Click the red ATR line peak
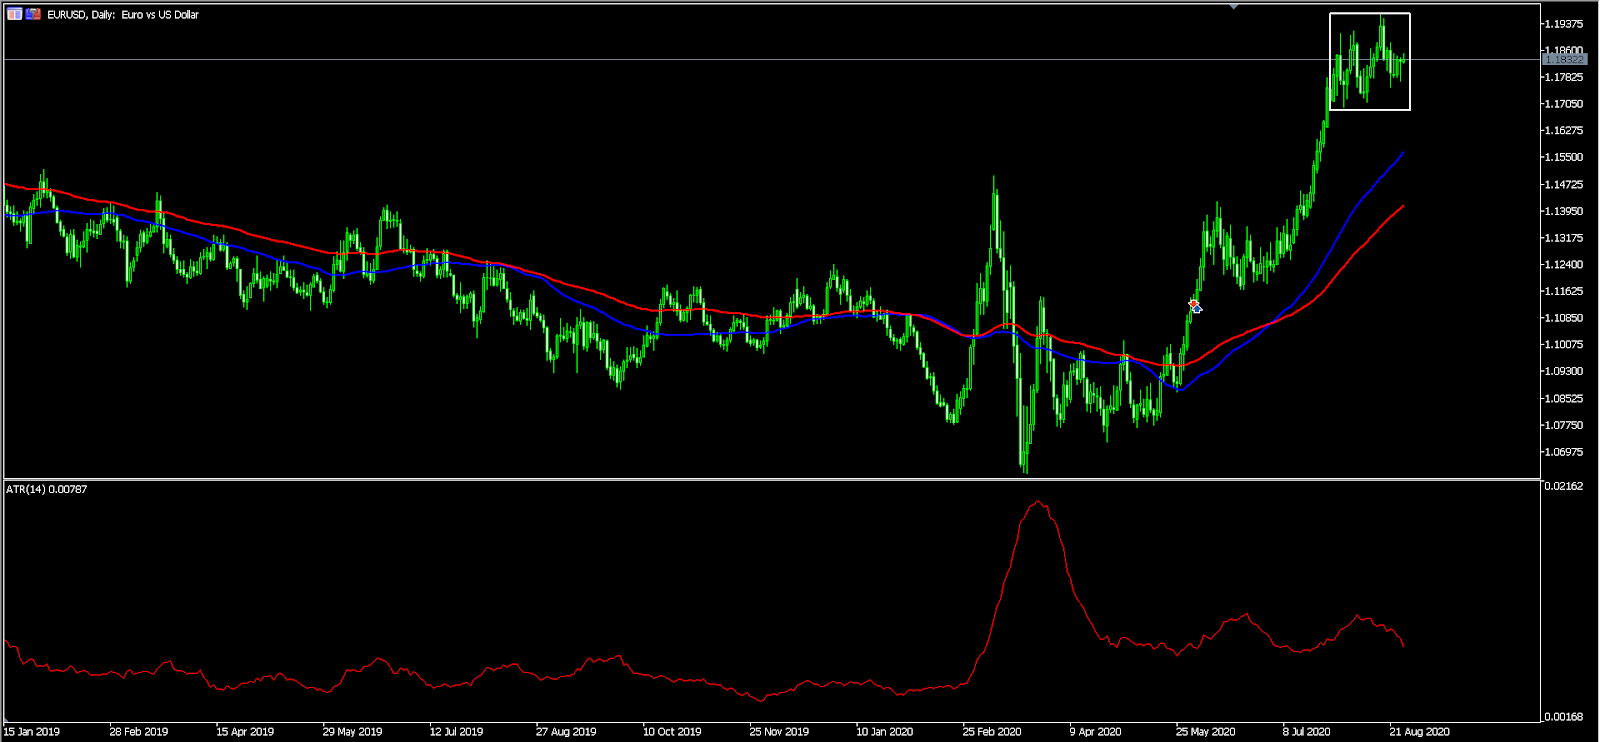 coord(1037,502)
